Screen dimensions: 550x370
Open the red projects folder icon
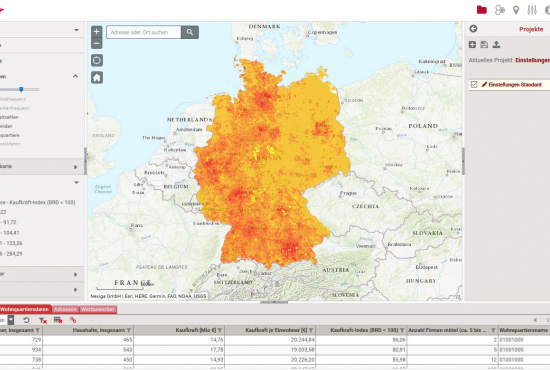tap(482, 10)
